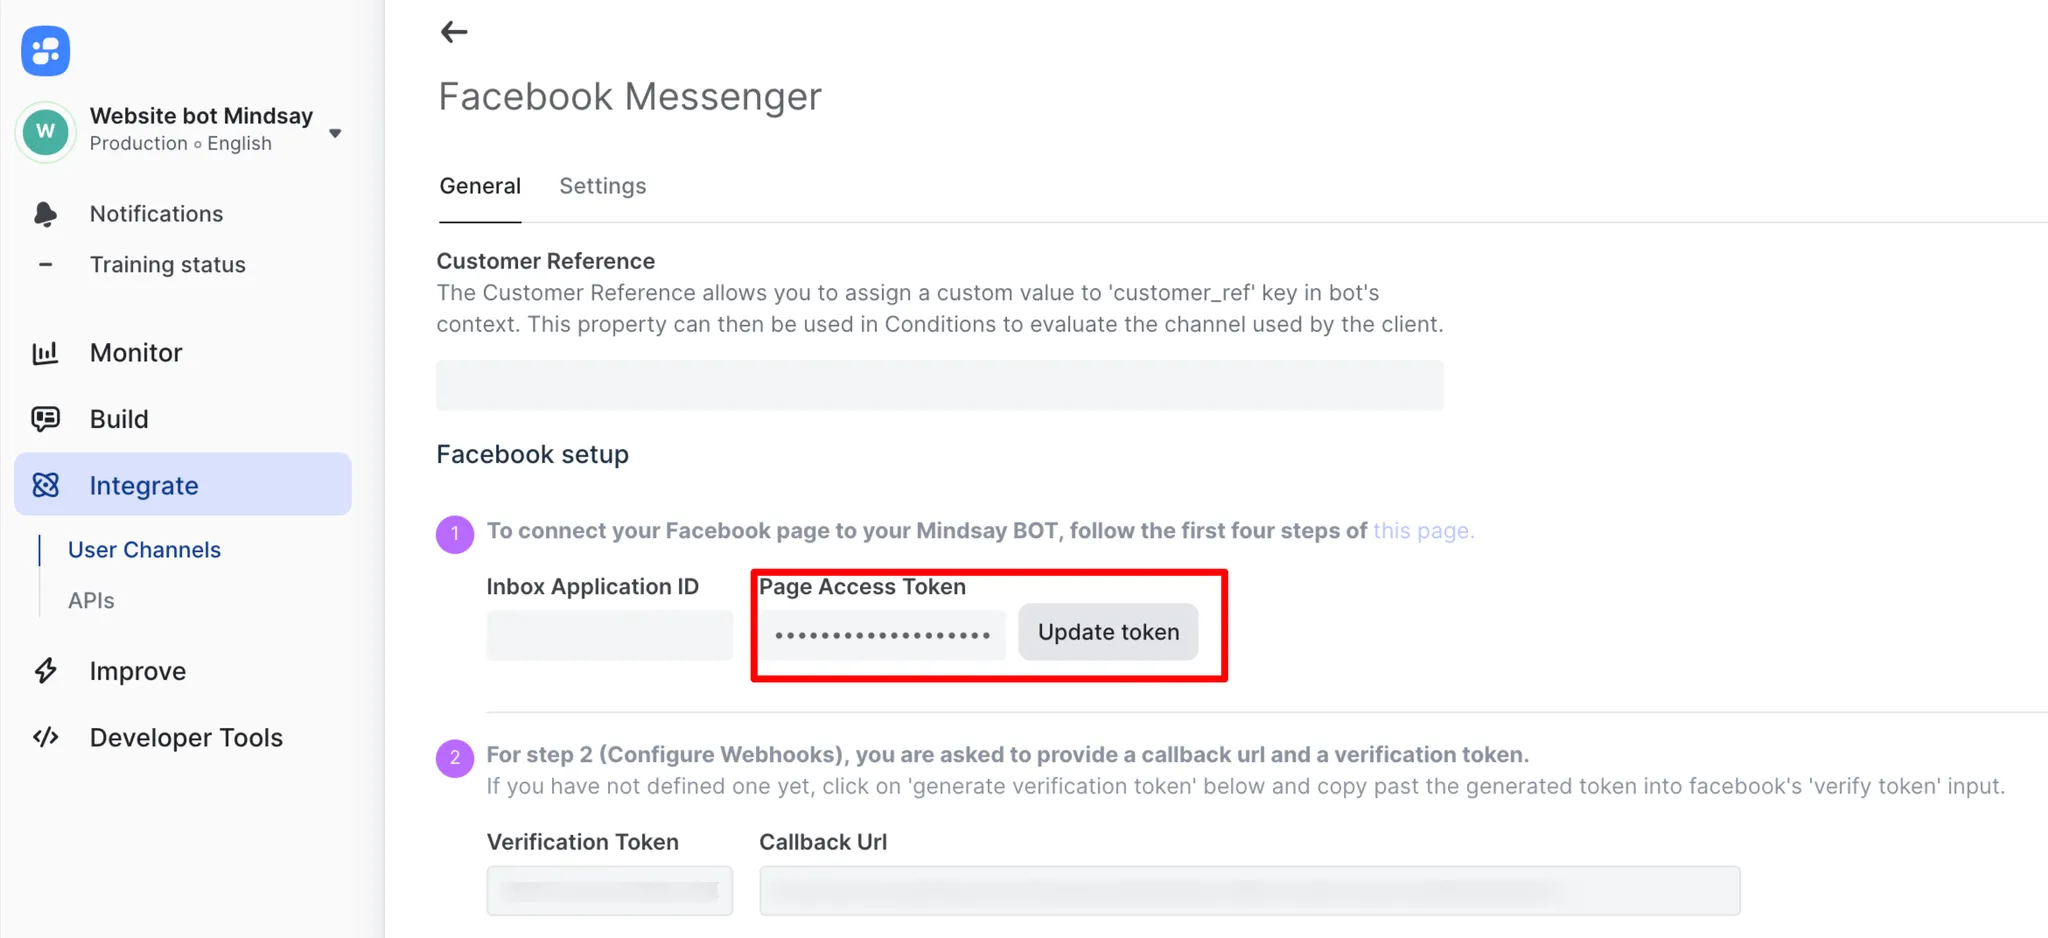This screenshot has width=2048, height=938.
Task: Go back with the left arrow
Action: (454, 32)
